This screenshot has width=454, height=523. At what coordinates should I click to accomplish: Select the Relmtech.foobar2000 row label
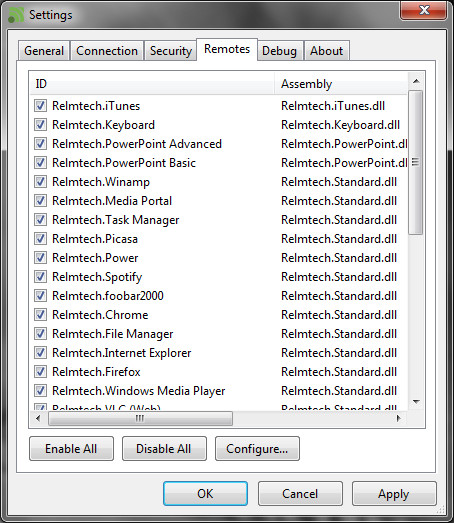108,296
